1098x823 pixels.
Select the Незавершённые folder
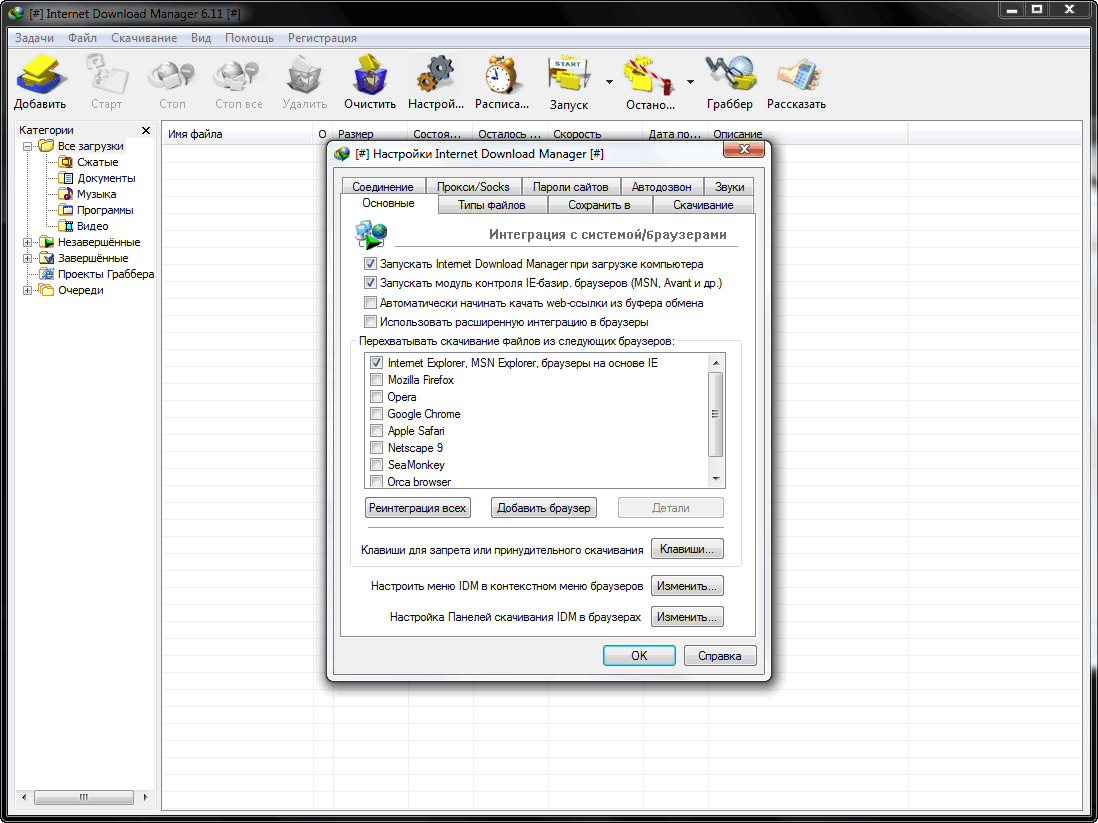(x=99, y=242)
